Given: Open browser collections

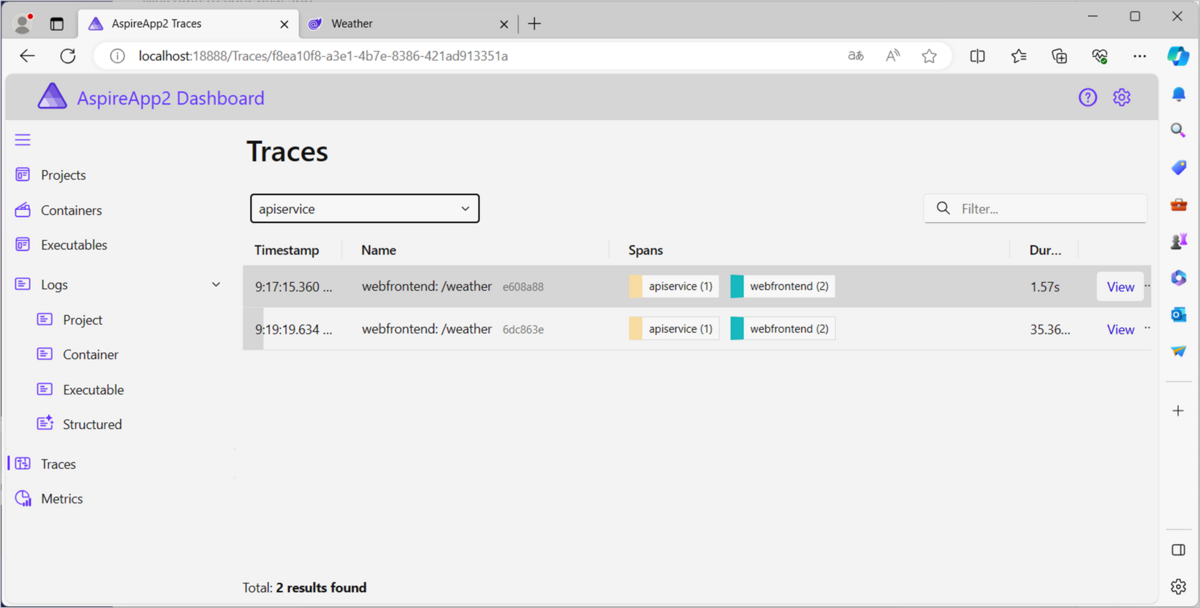Looking at the screenshot, I should coord(1060,56).
